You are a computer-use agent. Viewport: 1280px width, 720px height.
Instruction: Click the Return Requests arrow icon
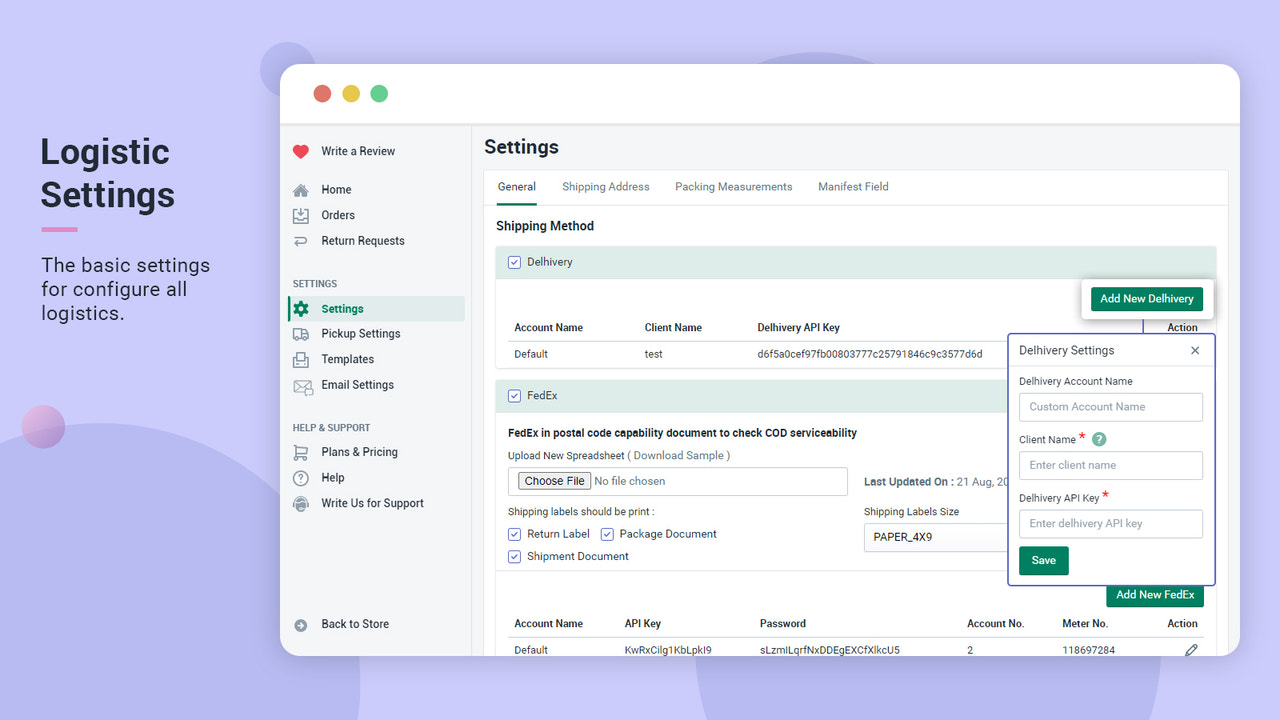pyautogui.click(x=301, y=240)
